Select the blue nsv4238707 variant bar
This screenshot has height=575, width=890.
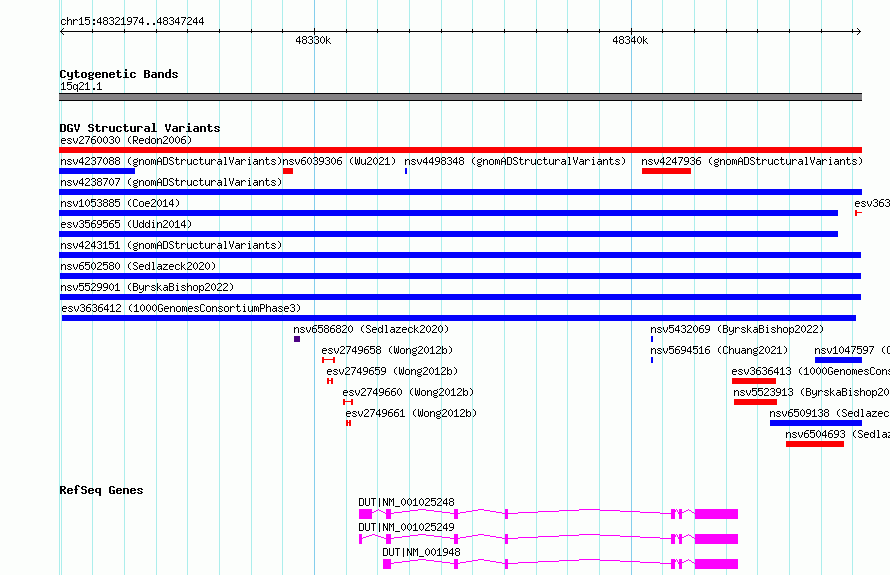coord(460,192)
